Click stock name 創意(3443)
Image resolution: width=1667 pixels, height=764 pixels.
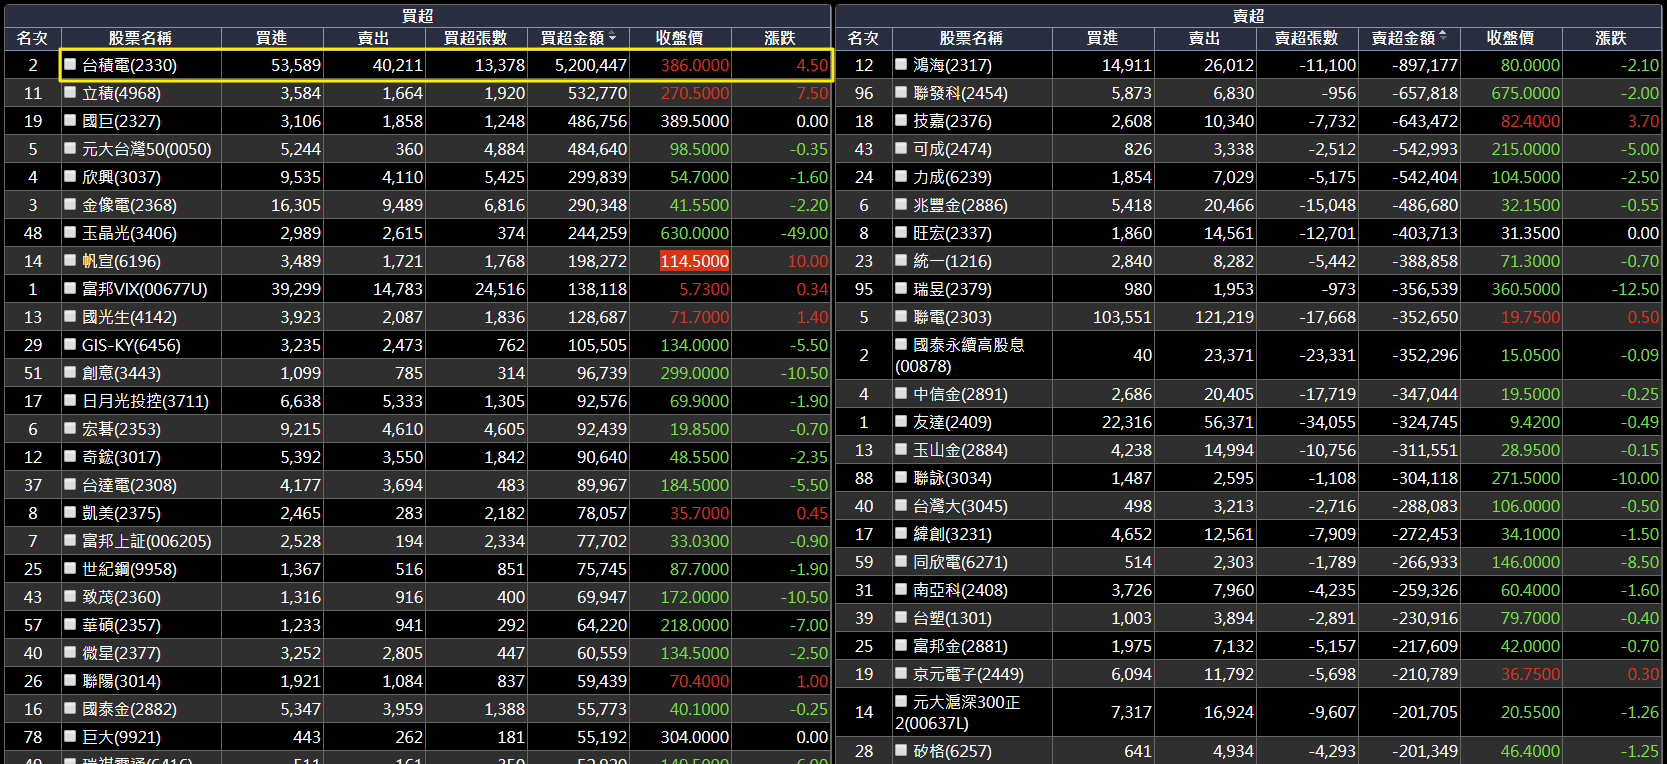pyautogui.click(x=121, y=373)
